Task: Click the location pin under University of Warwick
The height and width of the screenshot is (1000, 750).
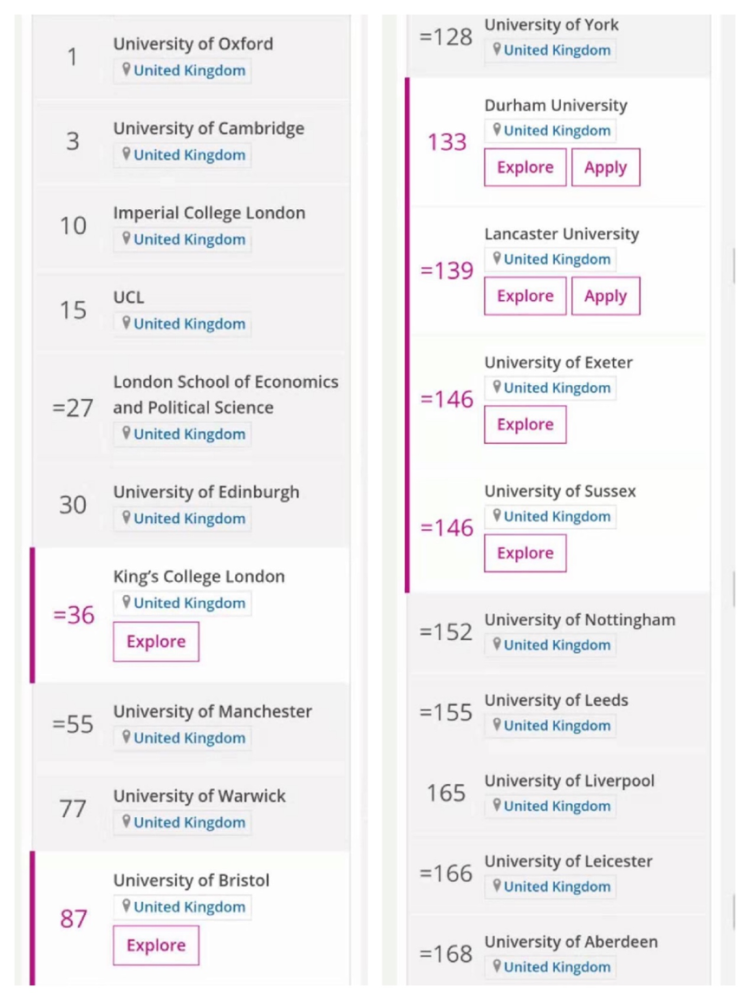Action: click(x=126, y=822)
